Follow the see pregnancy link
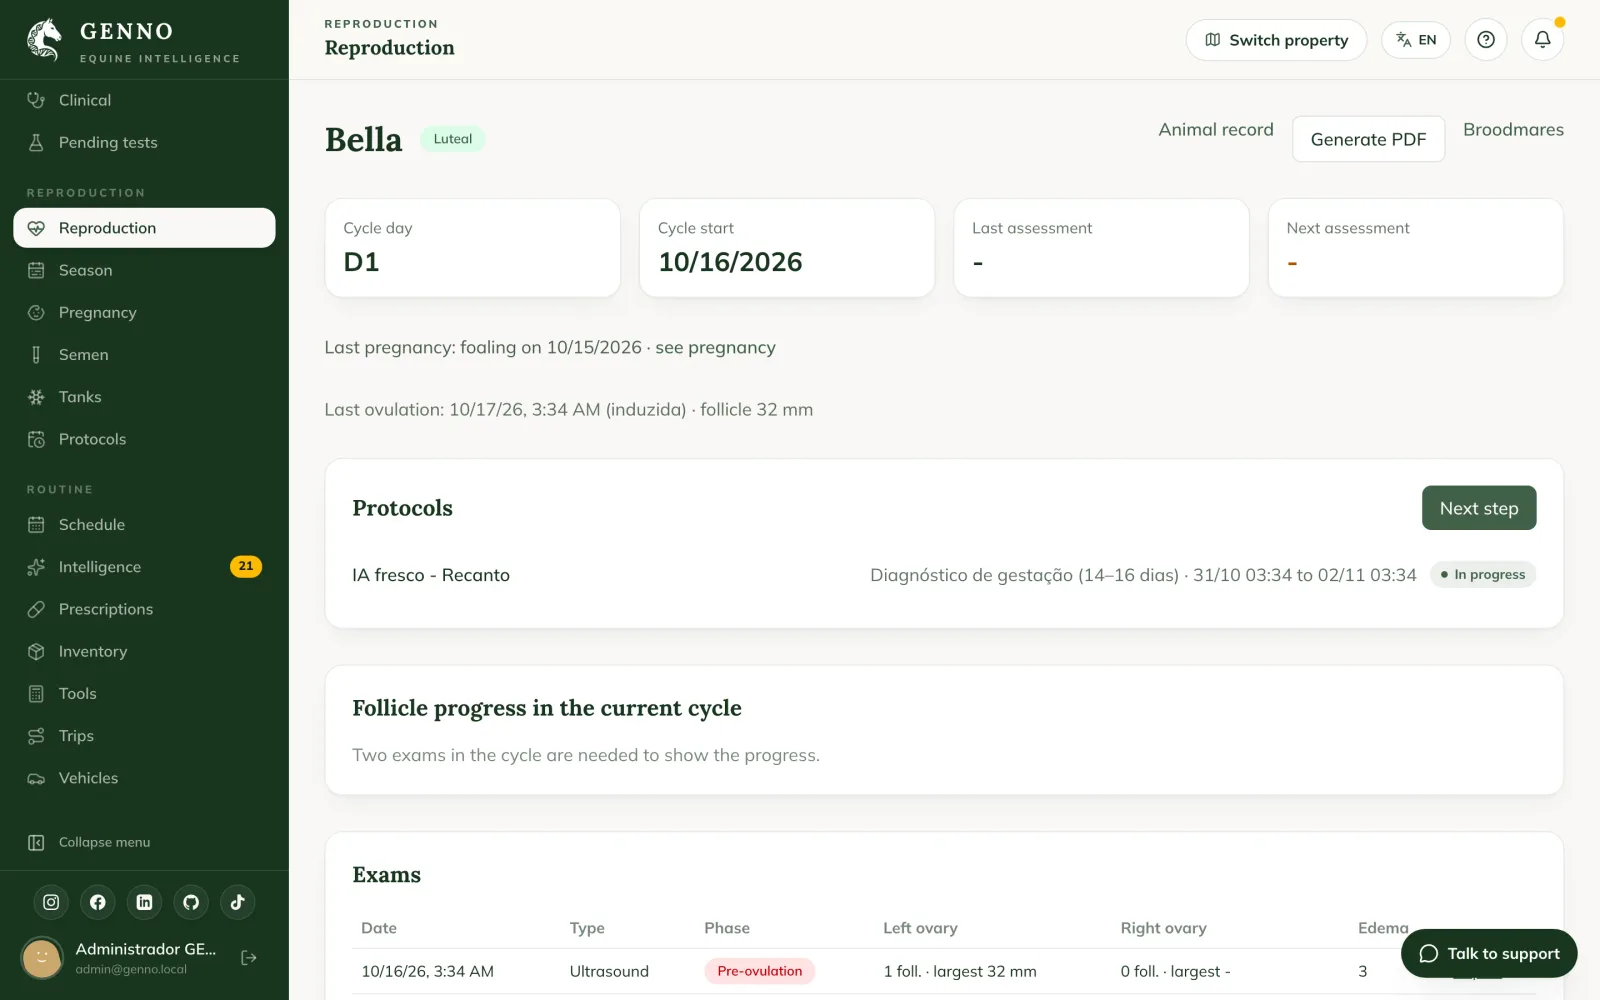1600x1000 pixels. 715,347
